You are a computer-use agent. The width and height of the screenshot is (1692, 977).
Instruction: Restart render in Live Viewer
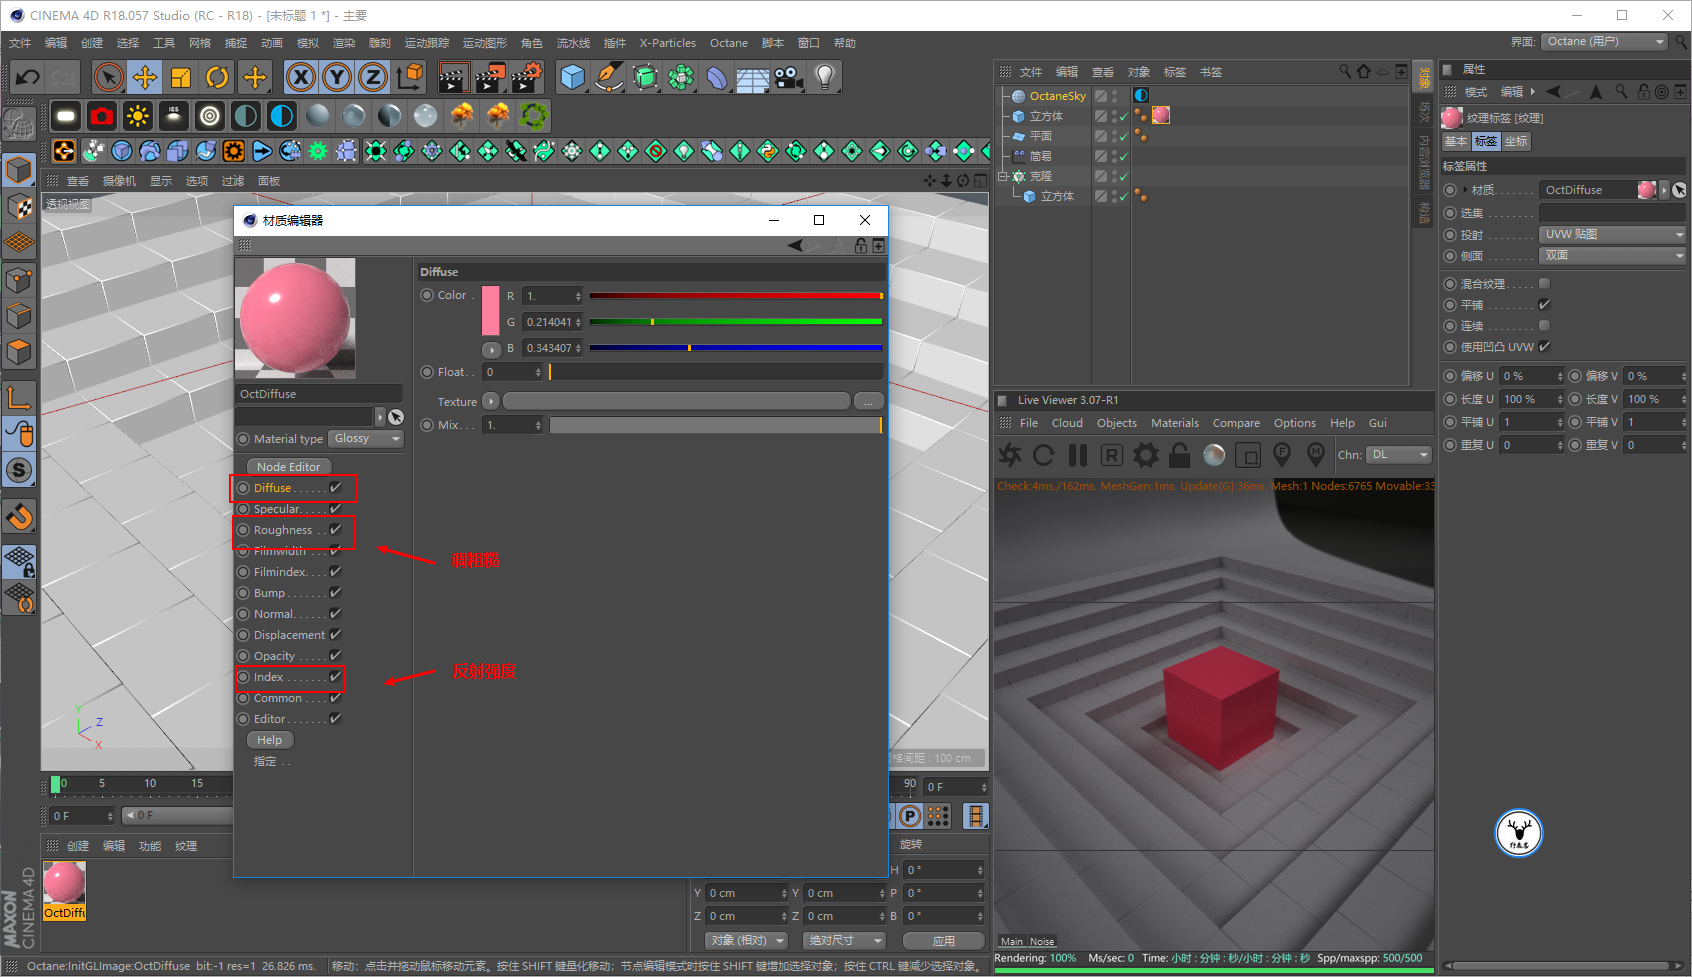[x=1044, y=455]
